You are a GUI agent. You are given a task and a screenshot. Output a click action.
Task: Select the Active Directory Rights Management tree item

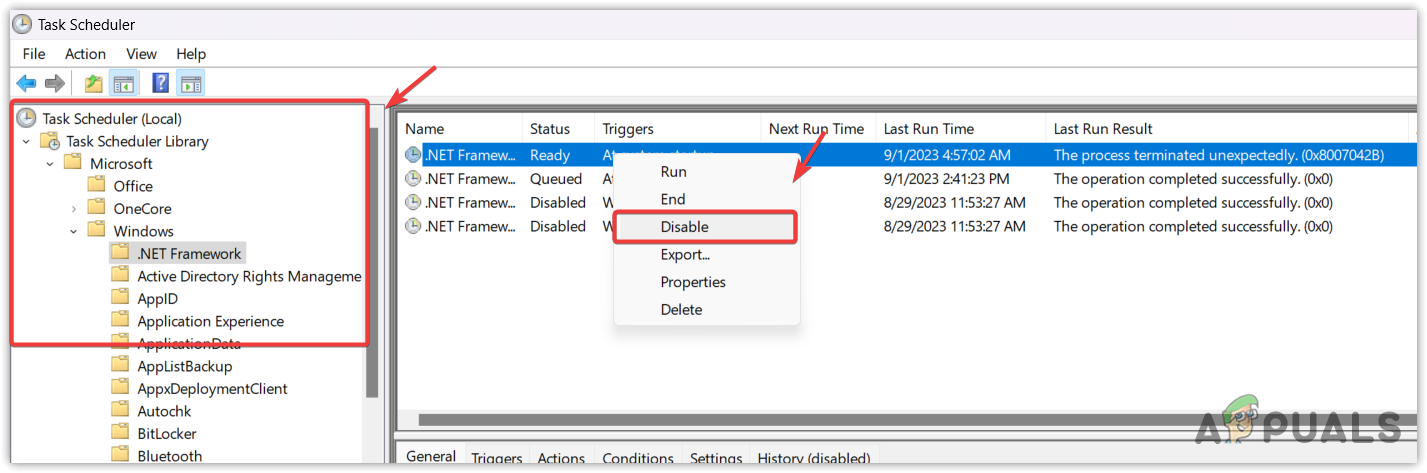[249, 276]
